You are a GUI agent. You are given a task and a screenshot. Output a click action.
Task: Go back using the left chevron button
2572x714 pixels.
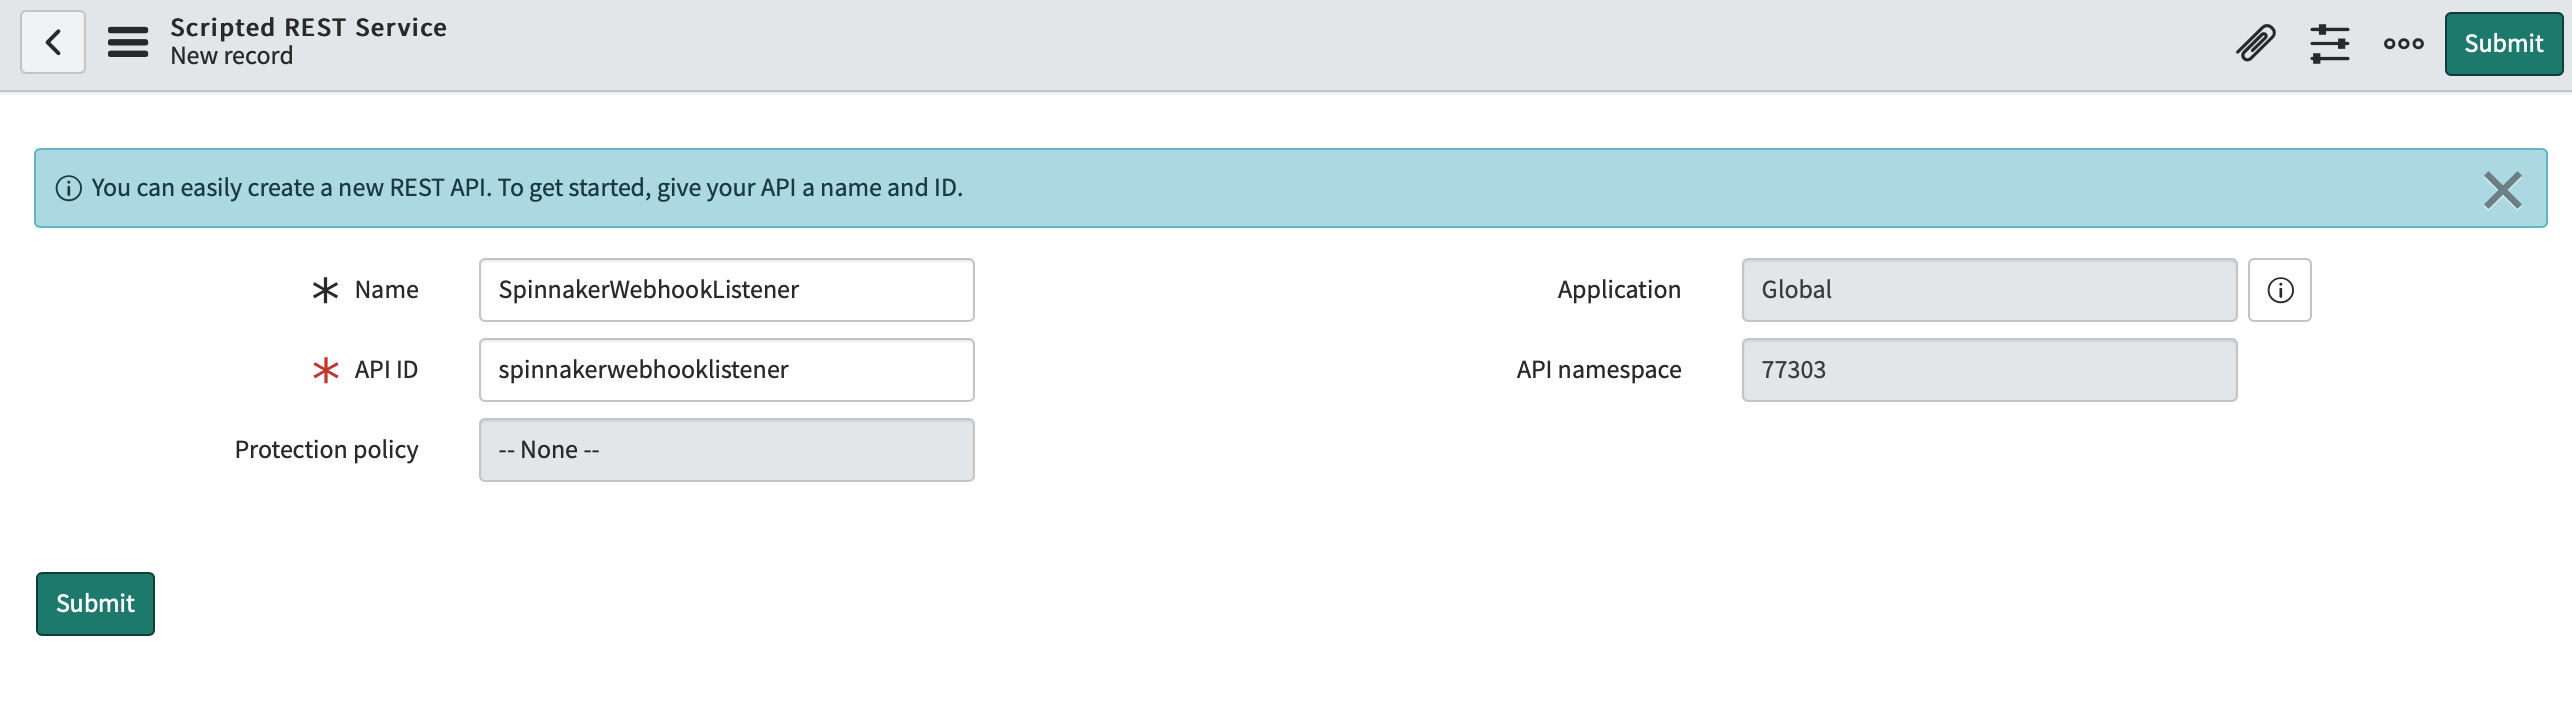coord(53,43)
